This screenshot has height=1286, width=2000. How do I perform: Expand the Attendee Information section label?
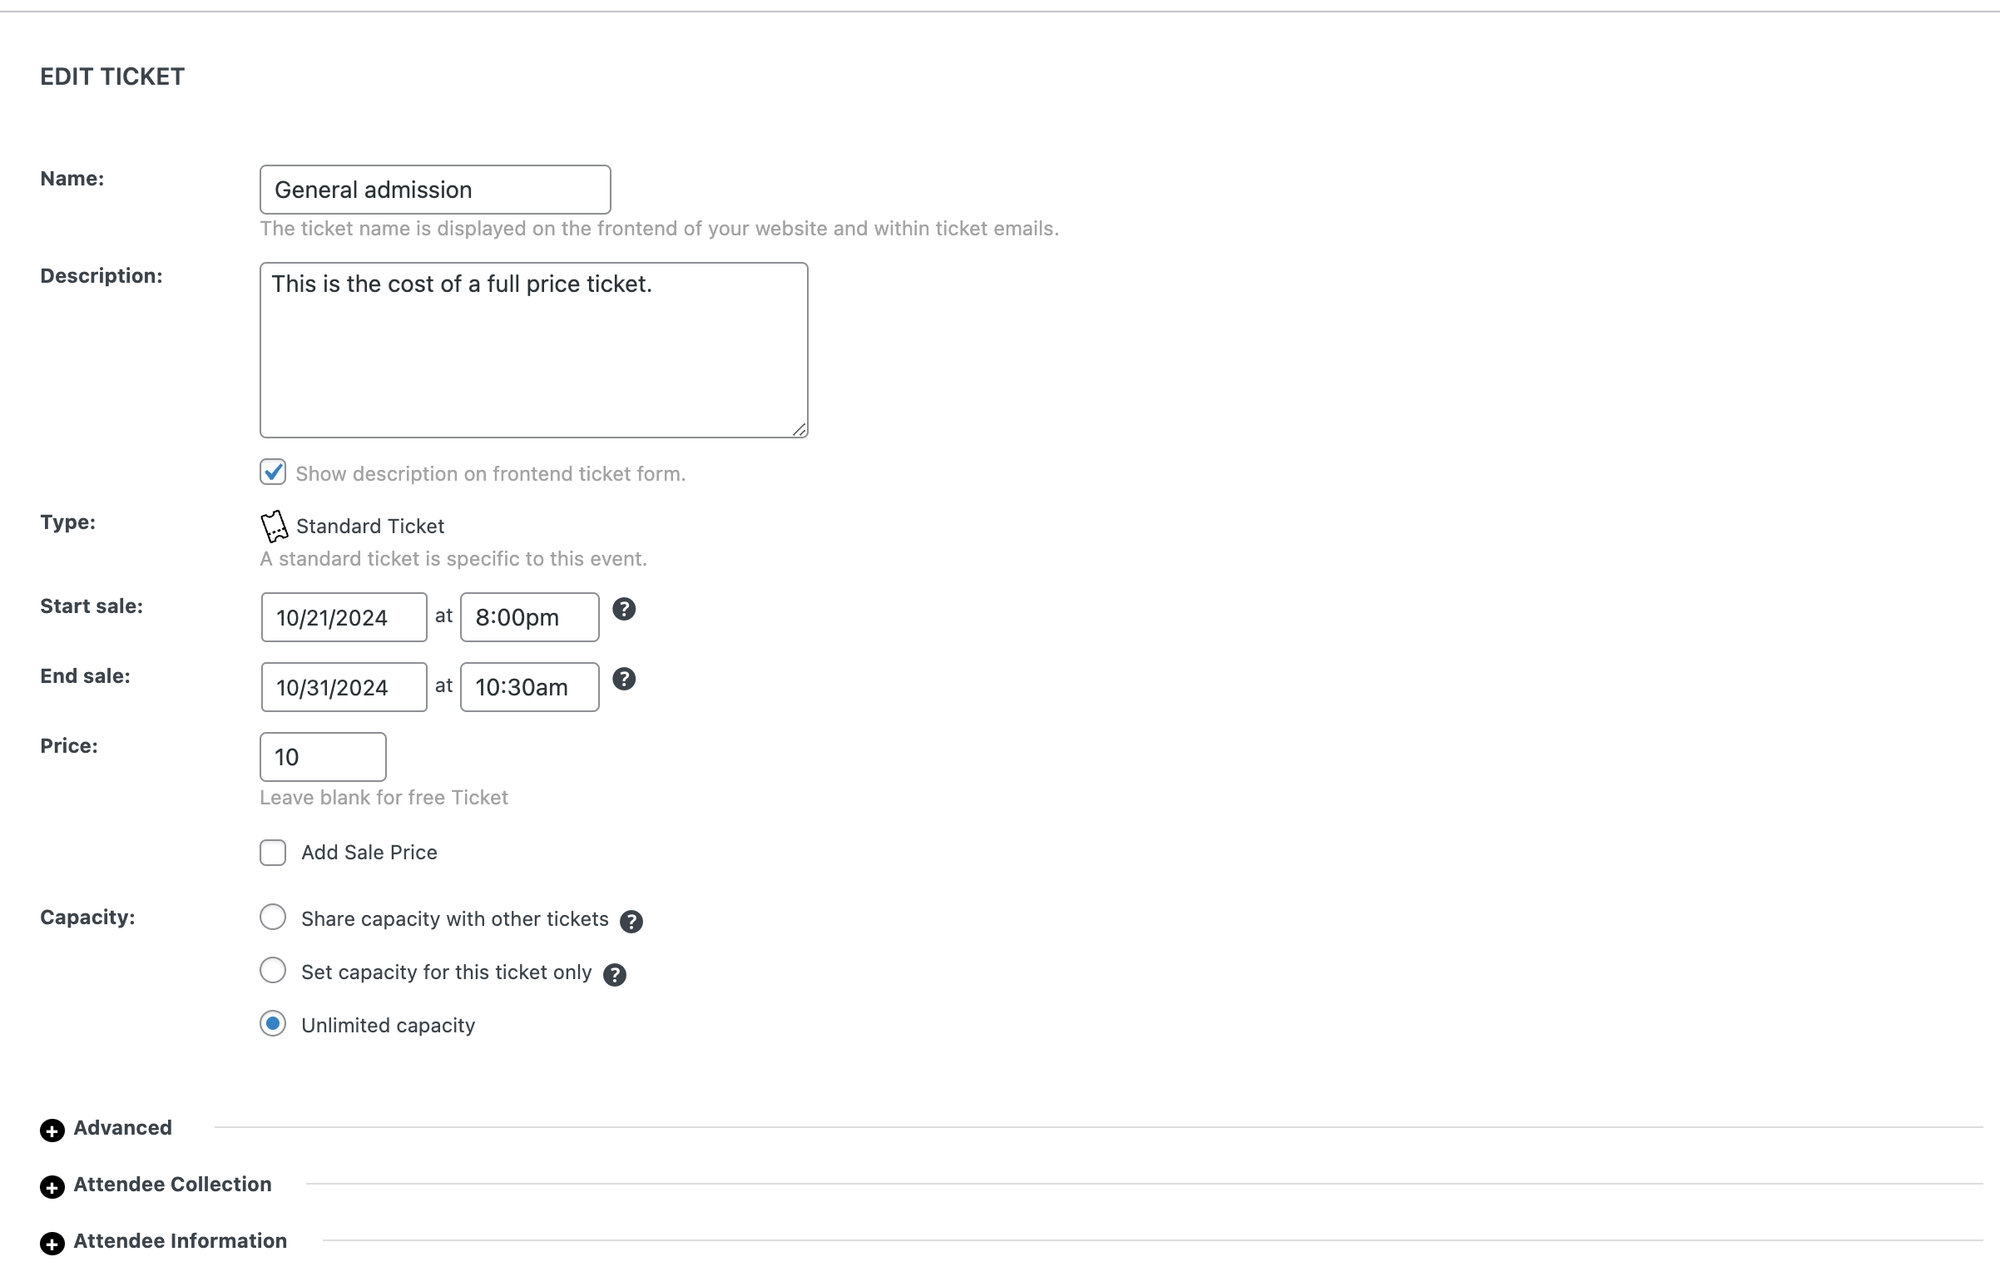click(x=180, y=1241)
